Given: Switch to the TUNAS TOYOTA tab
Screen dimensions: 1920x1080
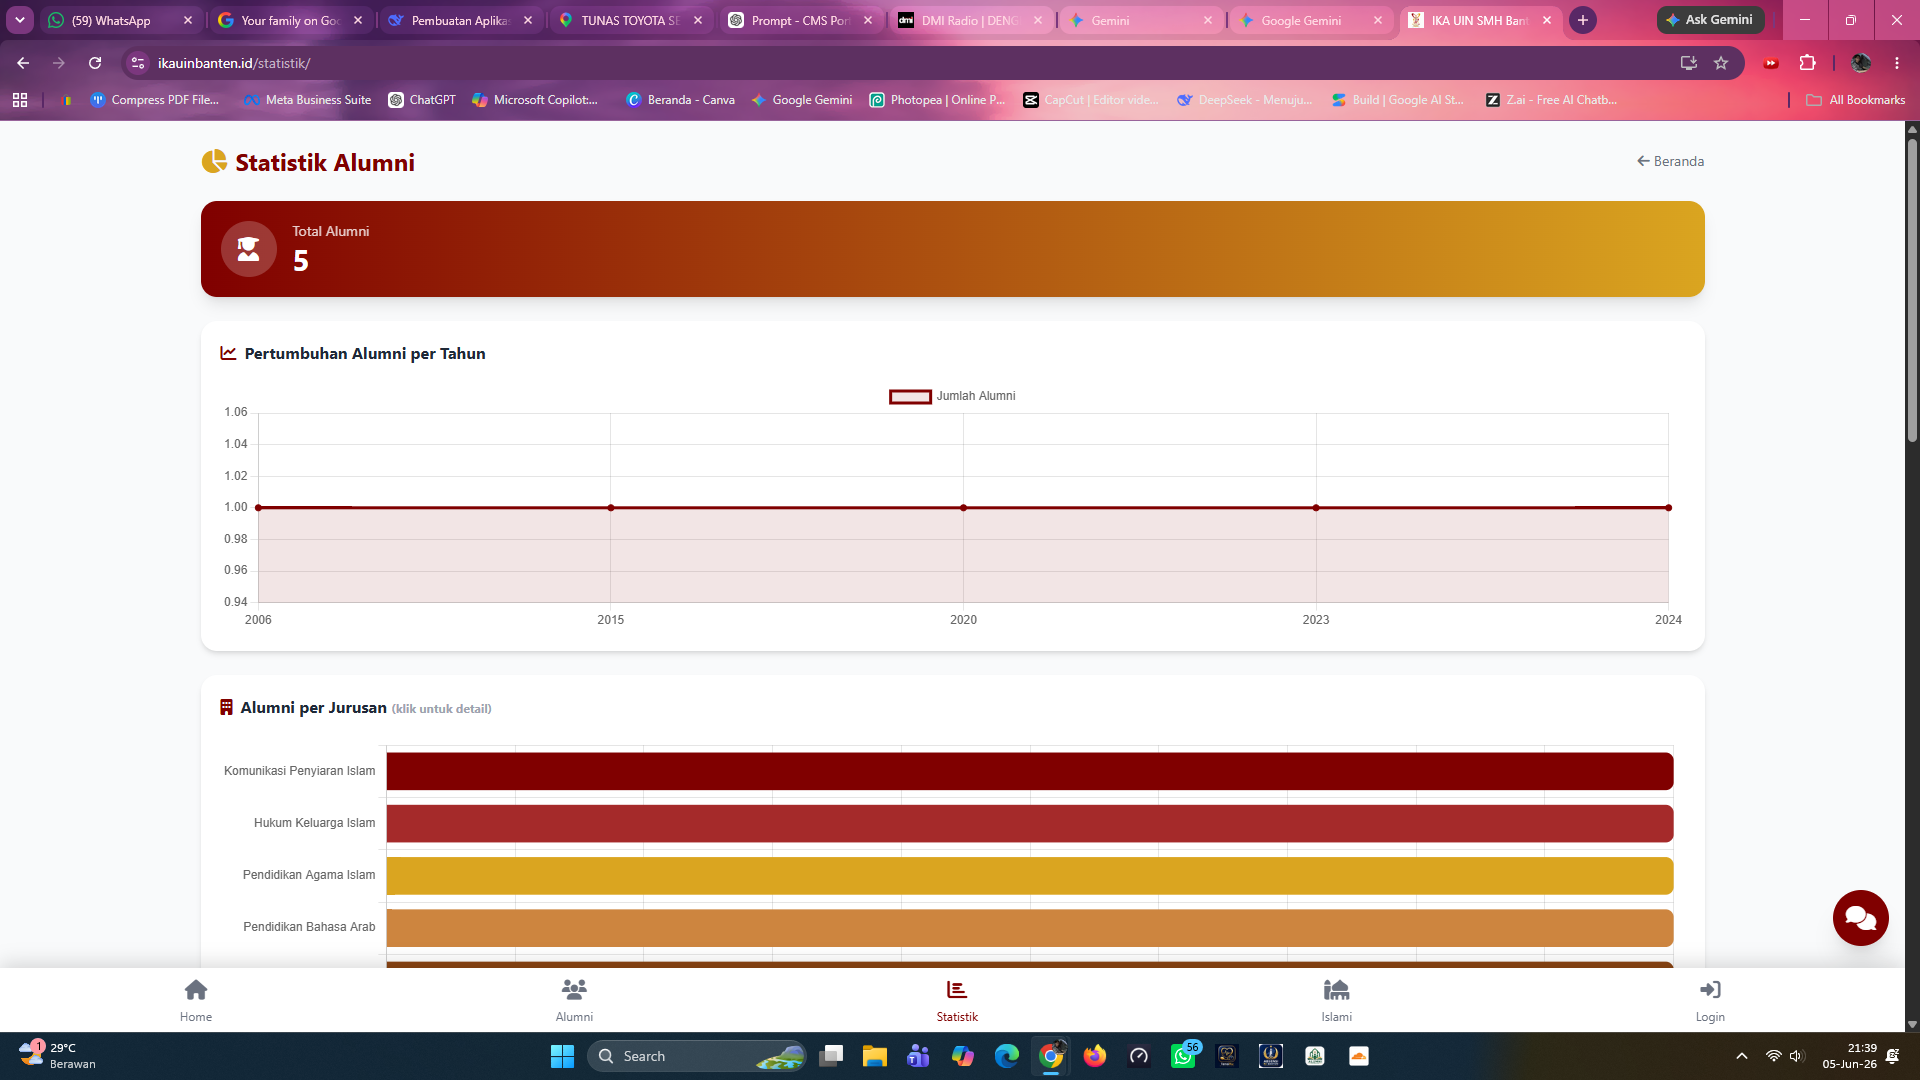Looking at the screenshot, I should pyautogui.click(x=631, y=20).
